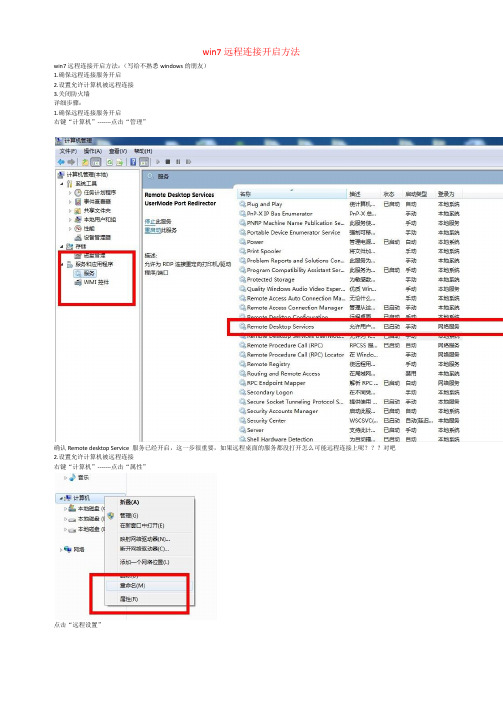
Task: Click the gear icon beside Print Spooler
Action: (x=243, y=251)
